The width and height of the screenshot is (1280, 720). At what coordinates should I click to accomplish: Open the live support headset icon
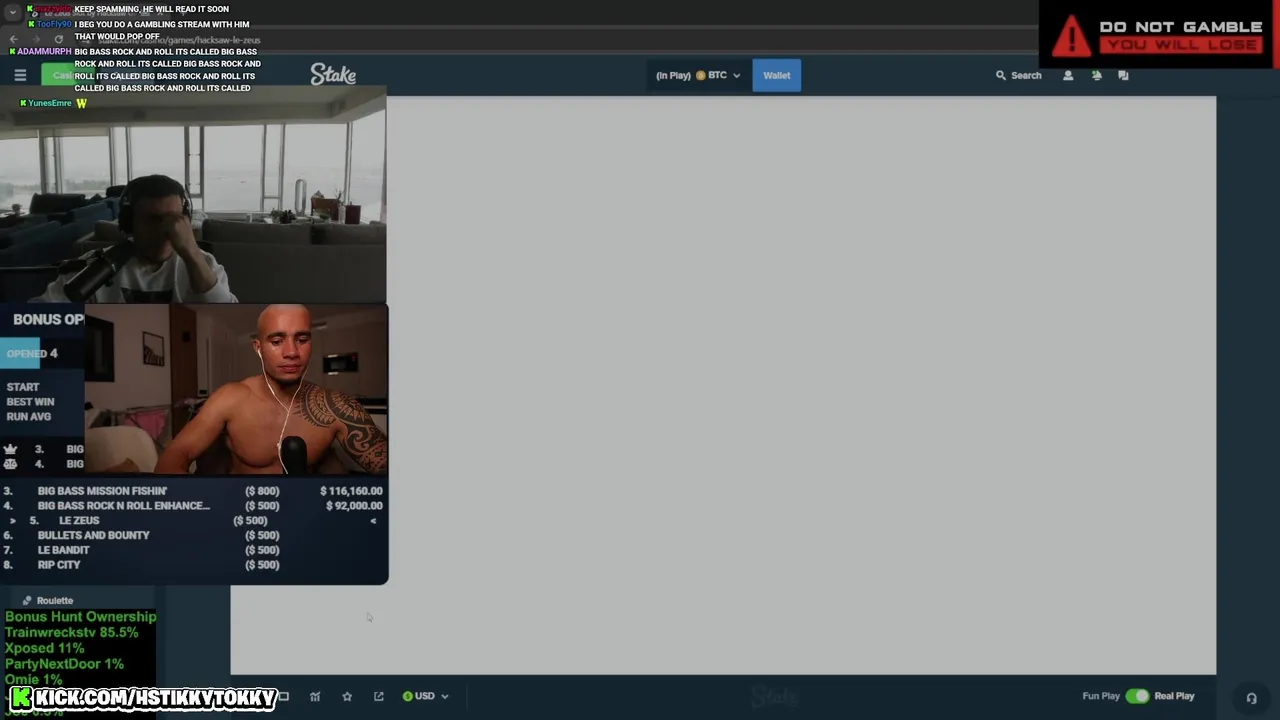coord(1251,698)
